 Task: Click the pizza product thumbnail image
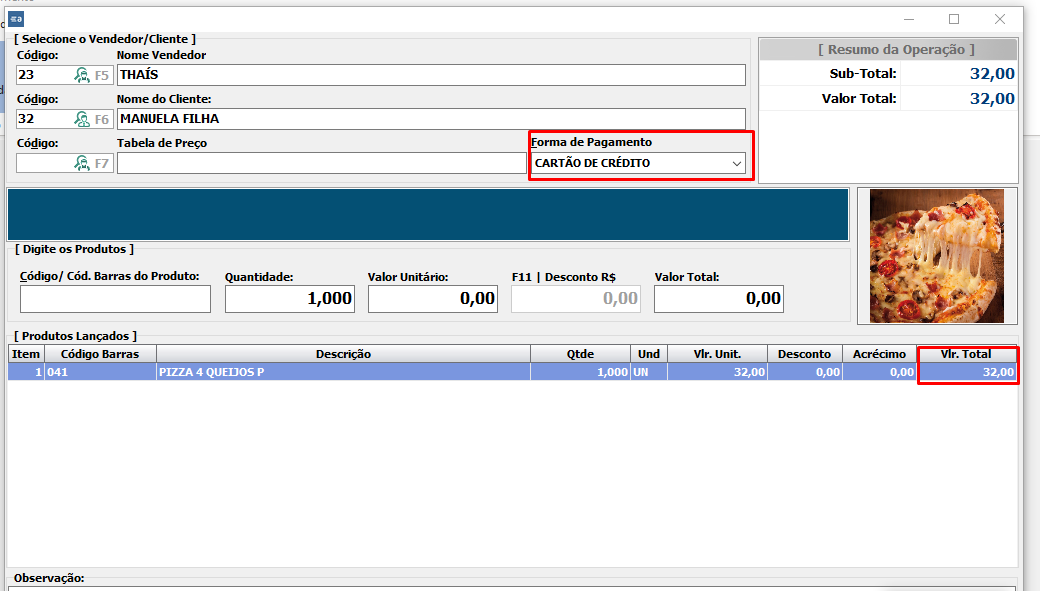[937, 256]
